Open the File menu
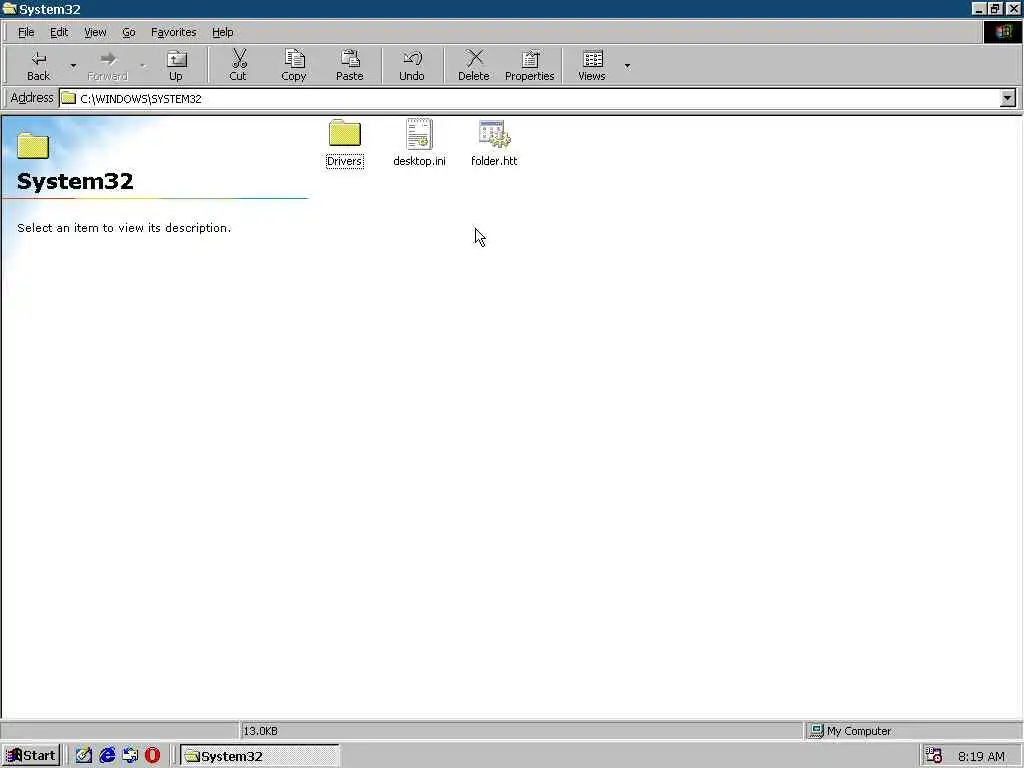1024x768 pixels. (x=26, y=32)
